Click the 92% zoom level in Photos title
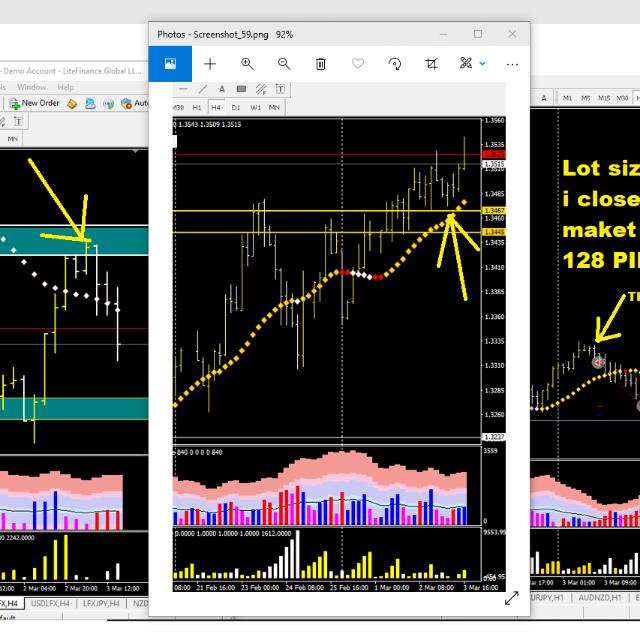The image size is (640, 640). tap(284, 35)
